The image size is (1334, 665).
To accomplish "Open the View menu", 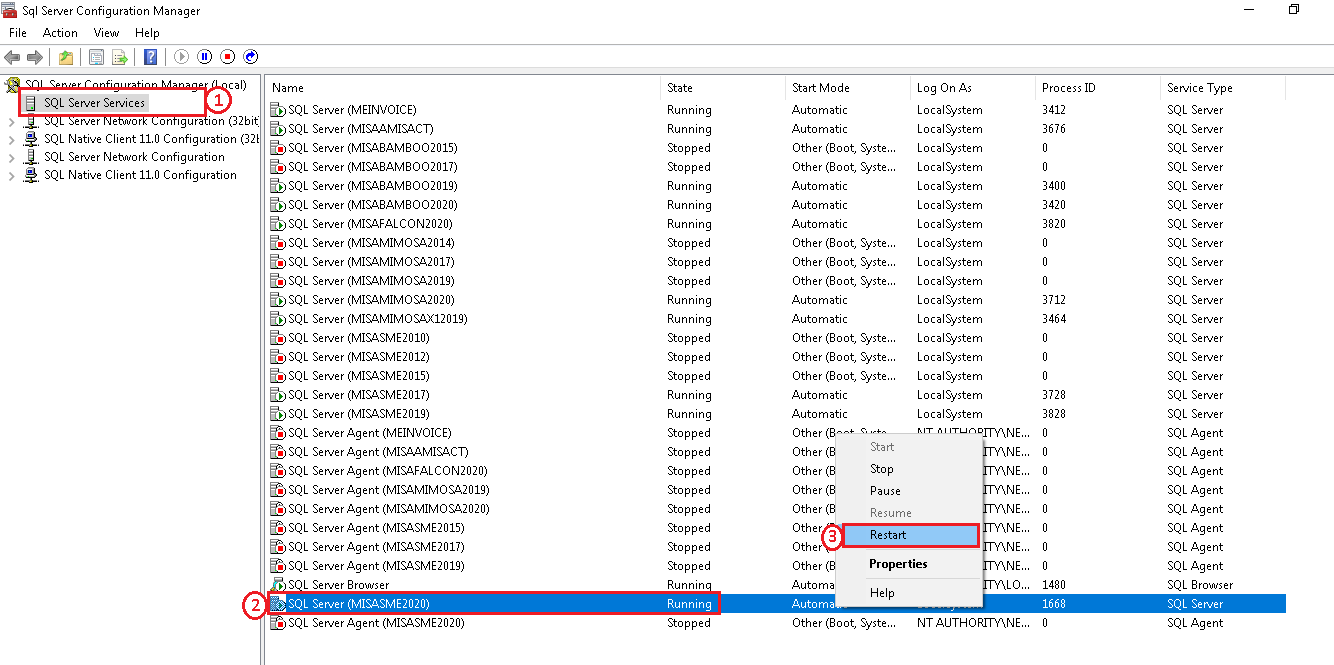I will pyautogui.click(x=107, y=33).
